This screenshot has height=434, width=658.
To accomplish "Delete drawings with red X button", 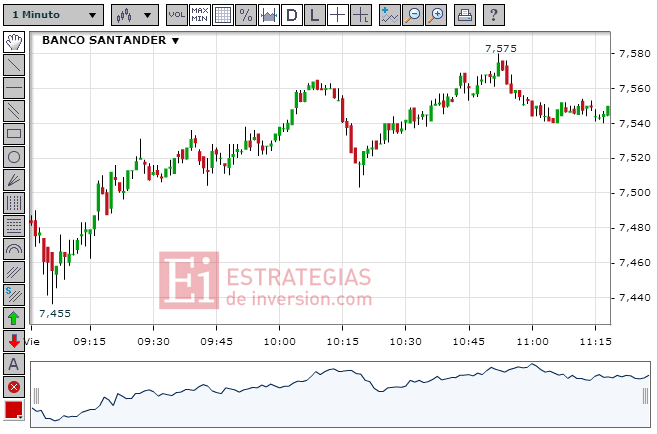I will 14,387.
